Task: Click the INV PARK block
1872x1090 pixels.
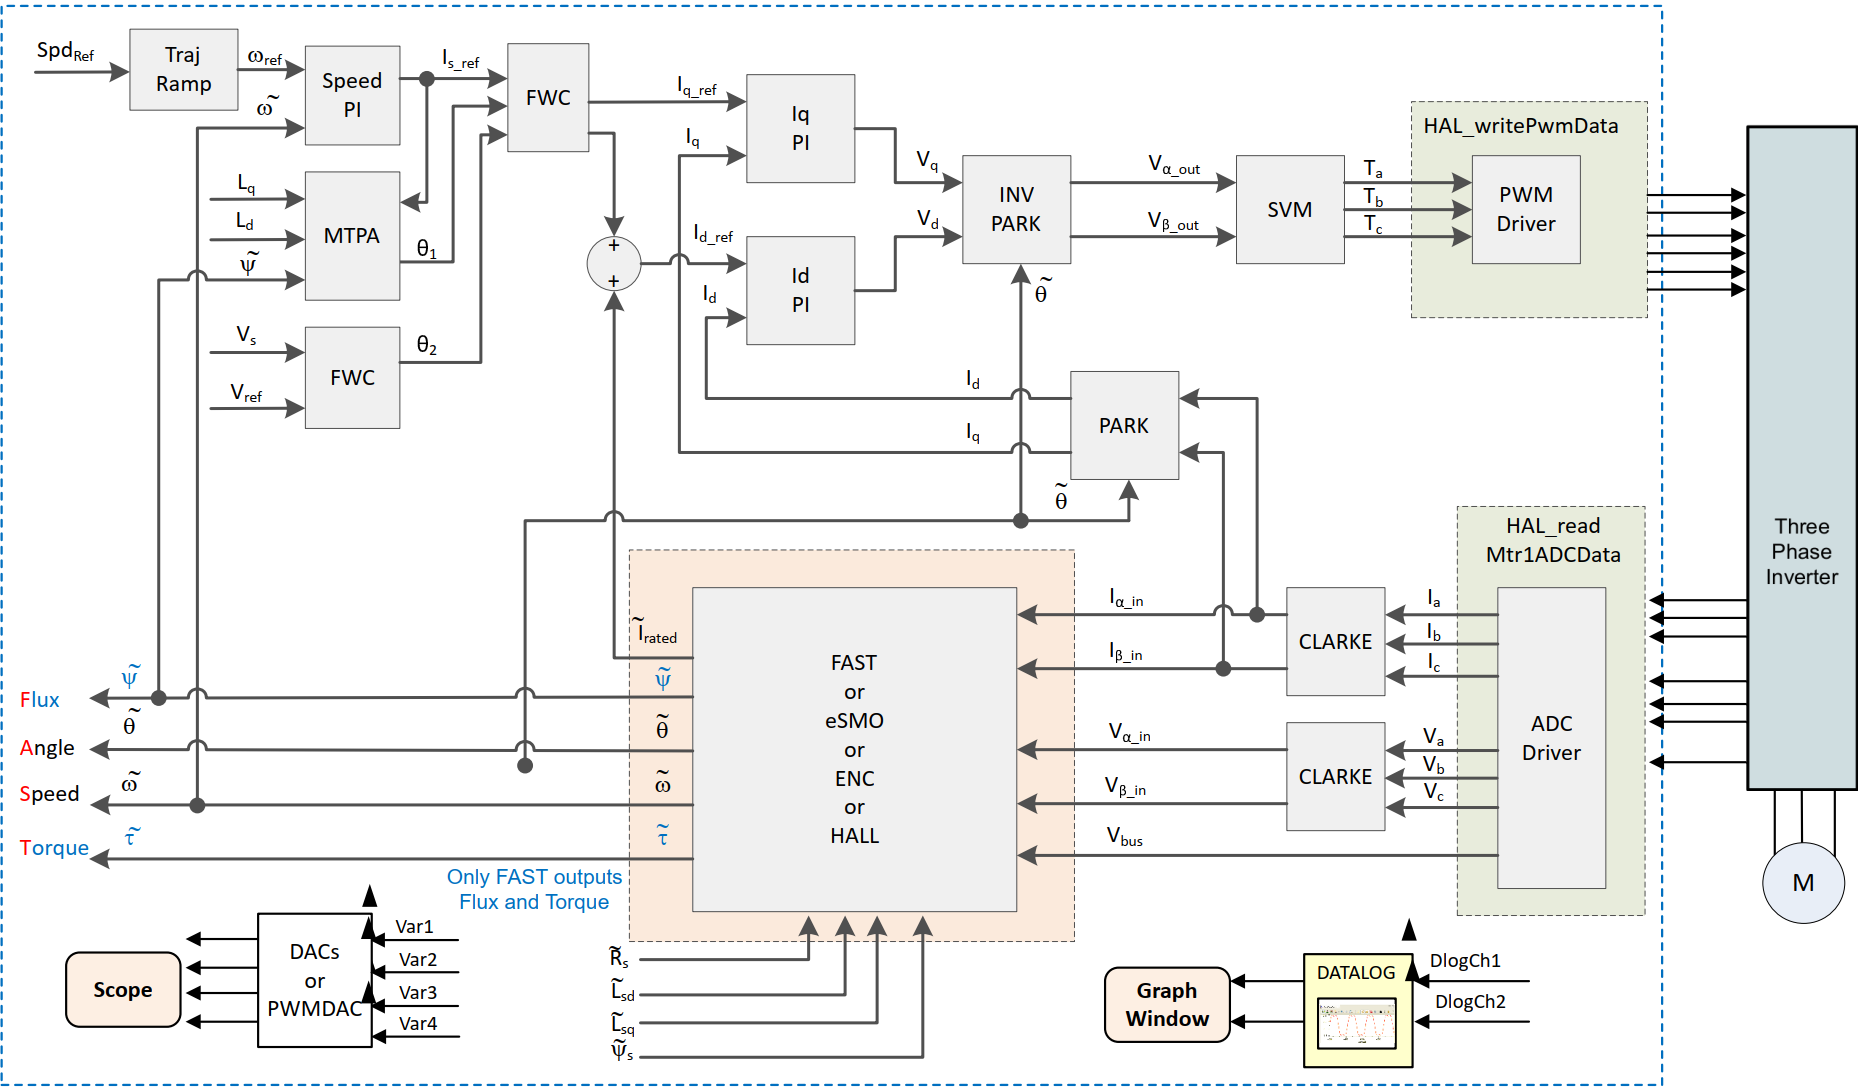Action: coord(1016,209)
